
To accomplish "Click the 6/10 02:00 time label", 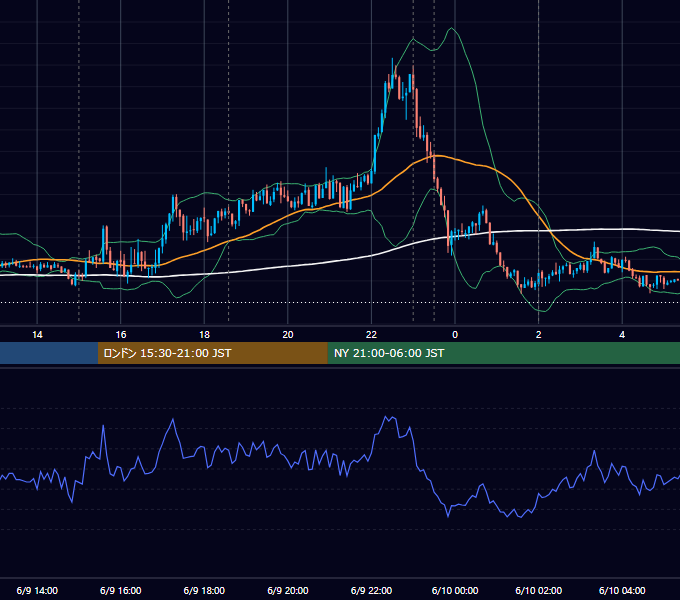I will (x=539, y=590).
